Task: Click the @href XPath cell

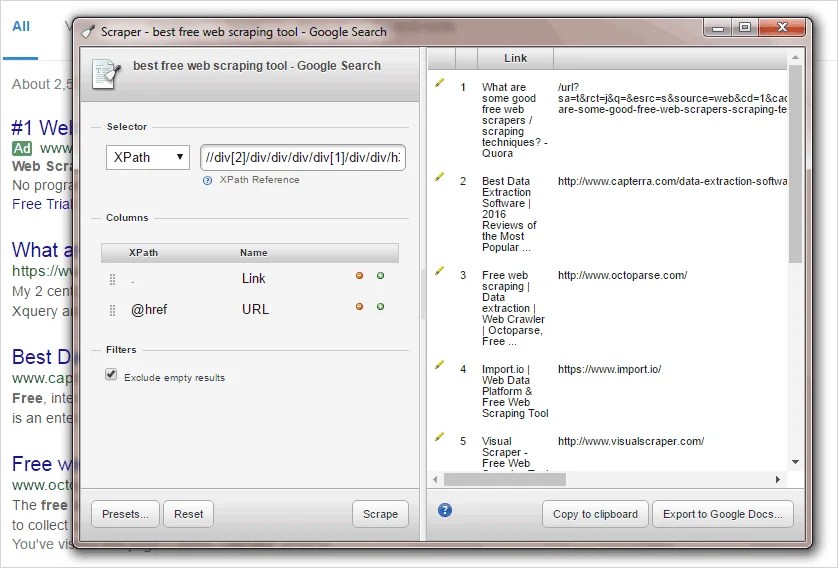Action: (149, 309)
